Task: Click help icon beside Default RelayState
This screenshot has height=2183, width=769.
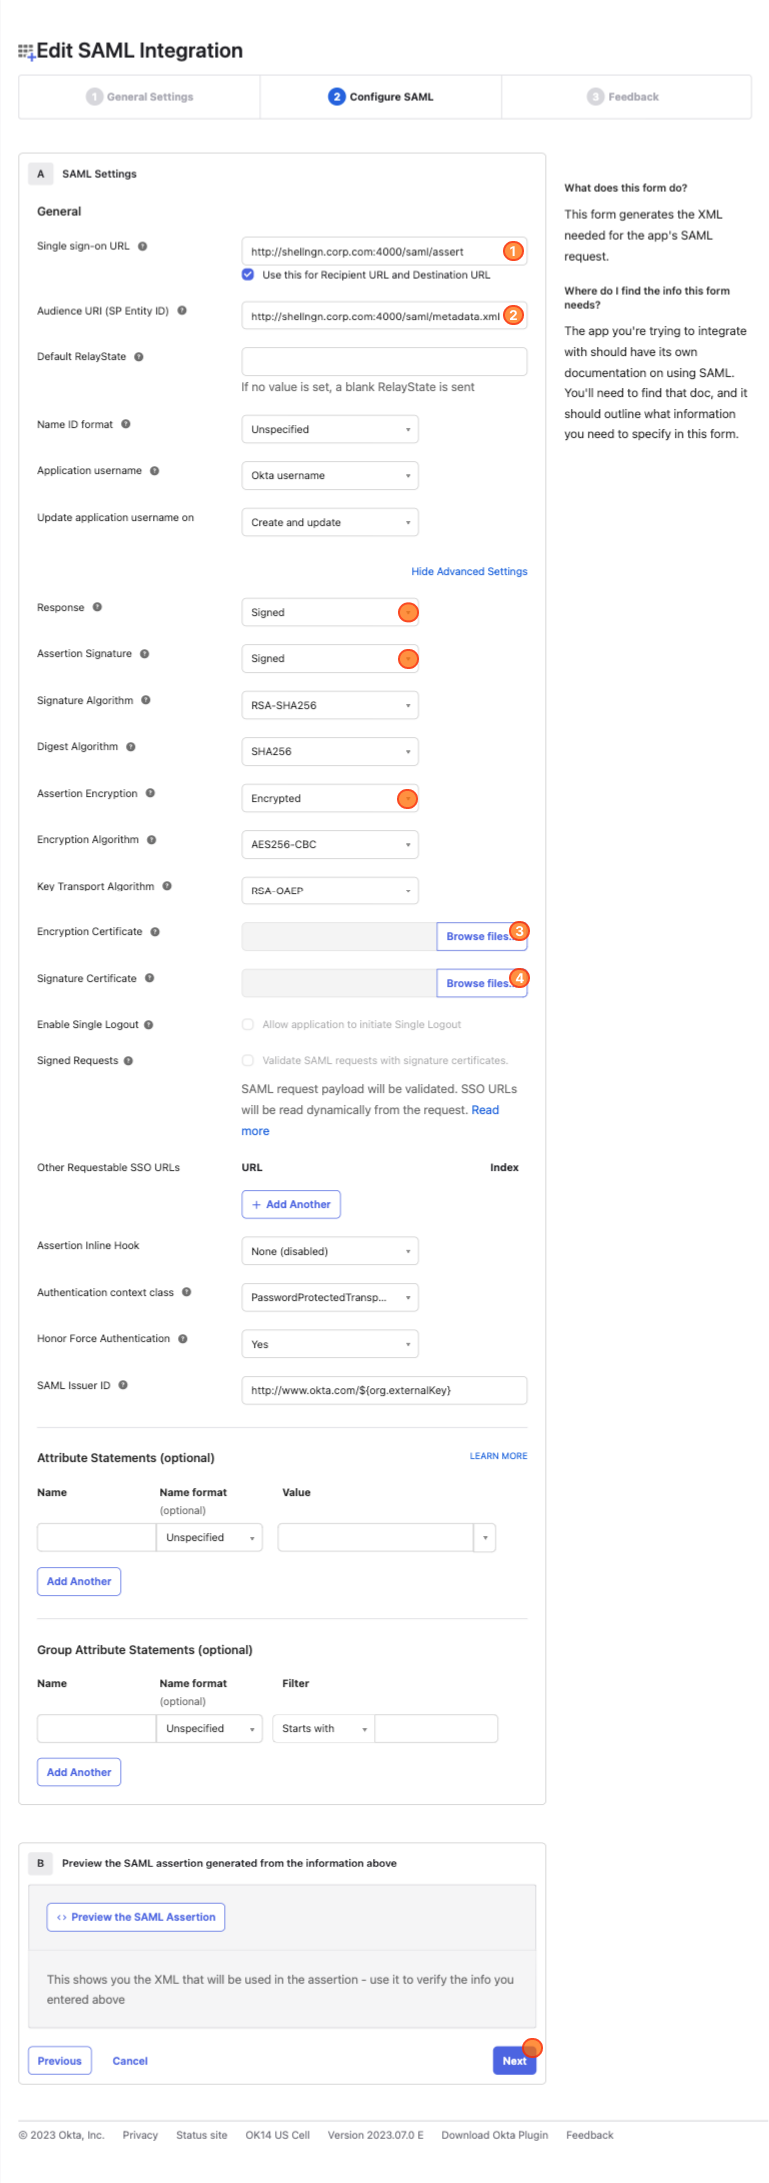Action: pos(139,357)
